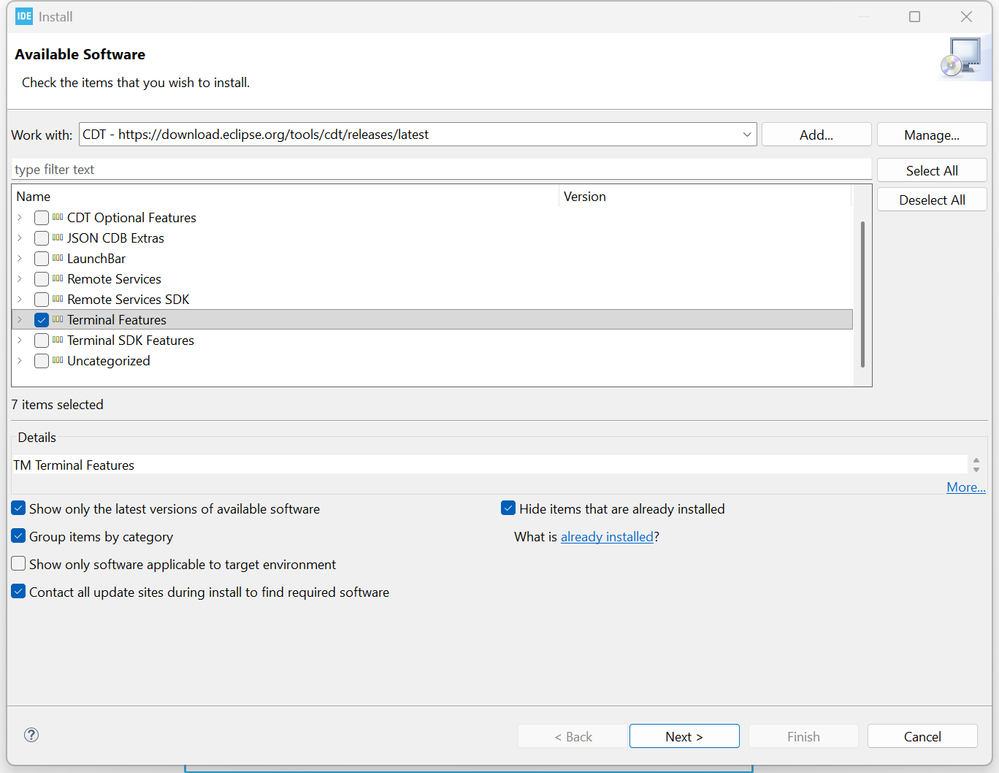Click the category icon beside Uncategorized
Viewport: 999px width, 773px height.
(58, 361)
